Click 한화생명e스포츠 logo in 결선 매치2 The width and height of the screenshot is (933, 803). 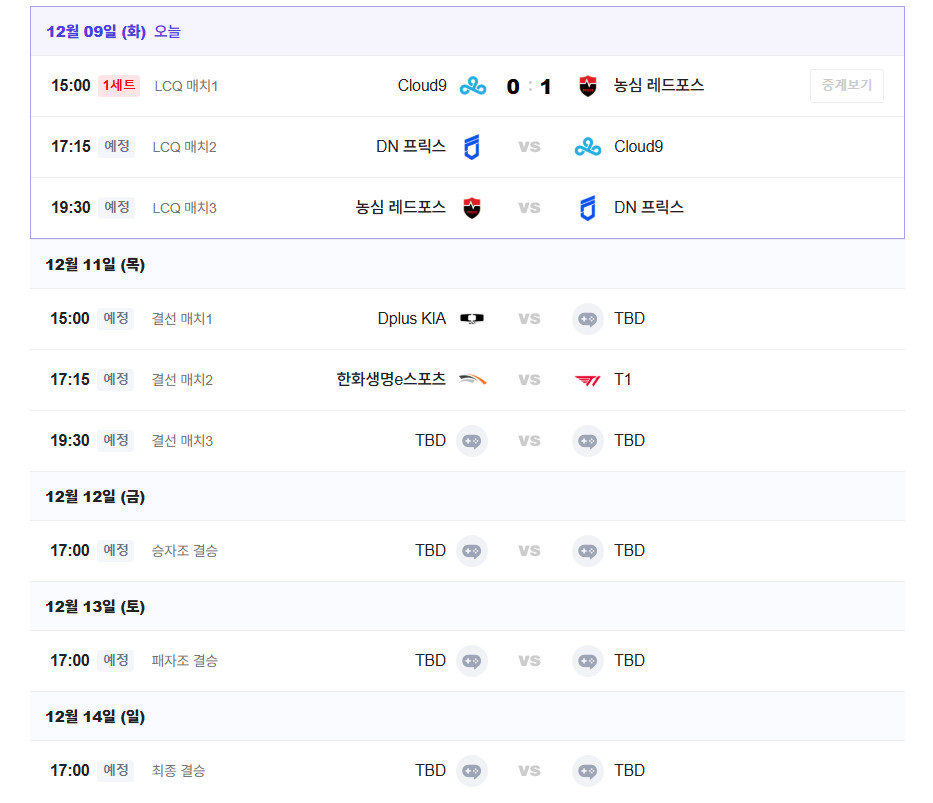pos(472,379)
